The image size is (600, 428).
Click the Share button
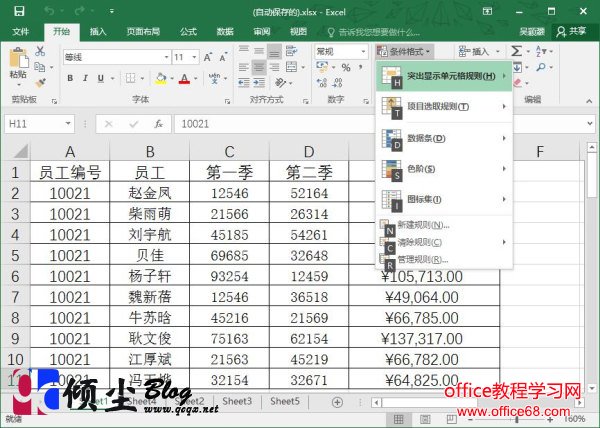[571, 31]
